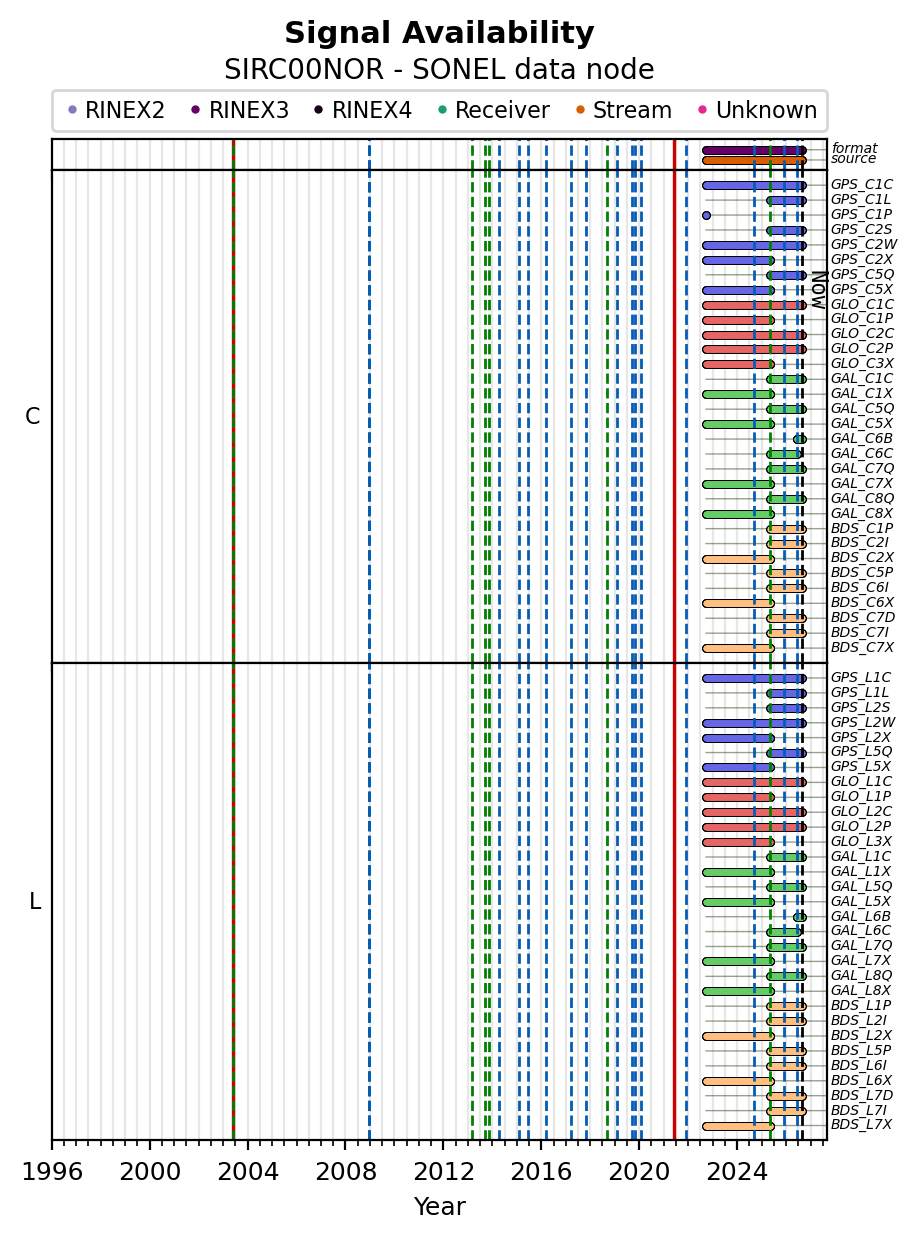This screenshot has width=918, height=1239.
Task: Click the blue dashed line near 2009
Action: click(369, 639)
